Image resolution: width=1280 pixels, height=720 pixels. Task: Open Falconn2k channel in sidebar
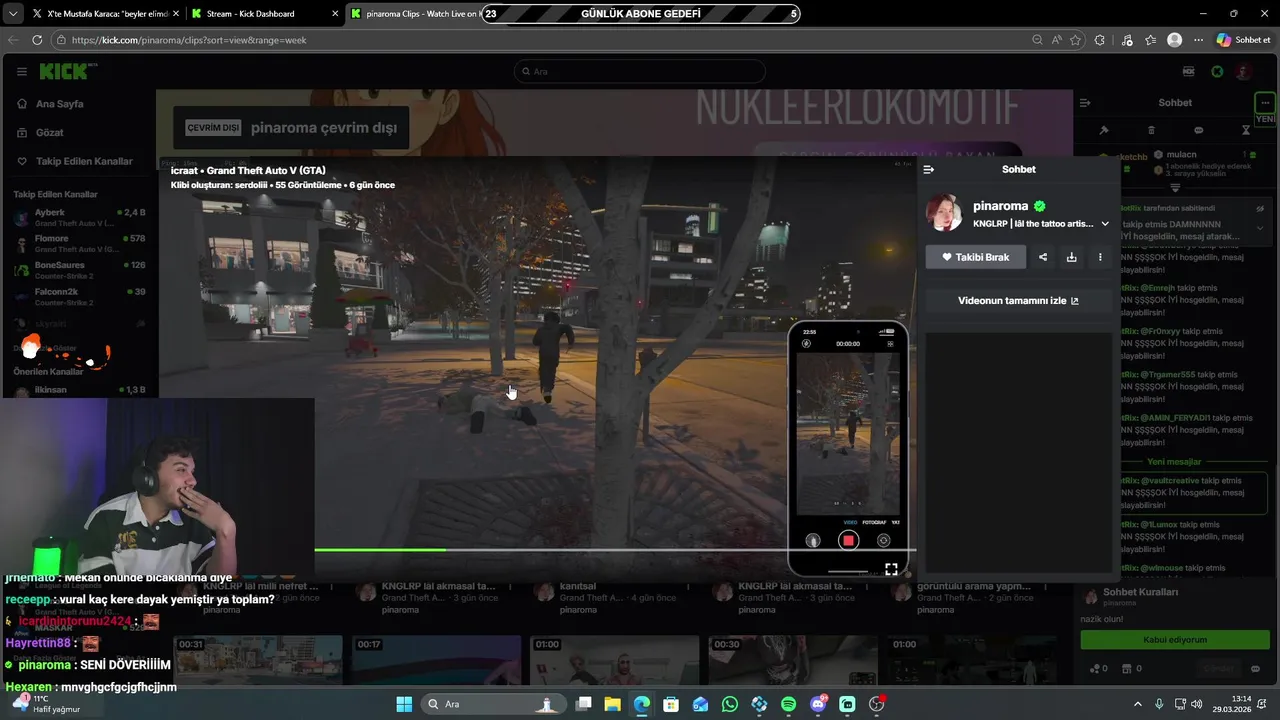[x=78, y=296]
